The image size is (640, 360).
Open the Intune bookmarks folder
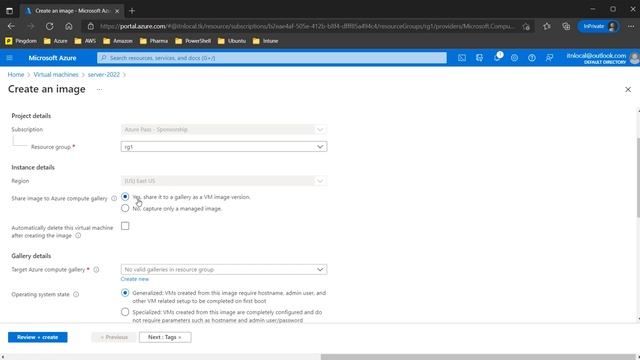266,41
